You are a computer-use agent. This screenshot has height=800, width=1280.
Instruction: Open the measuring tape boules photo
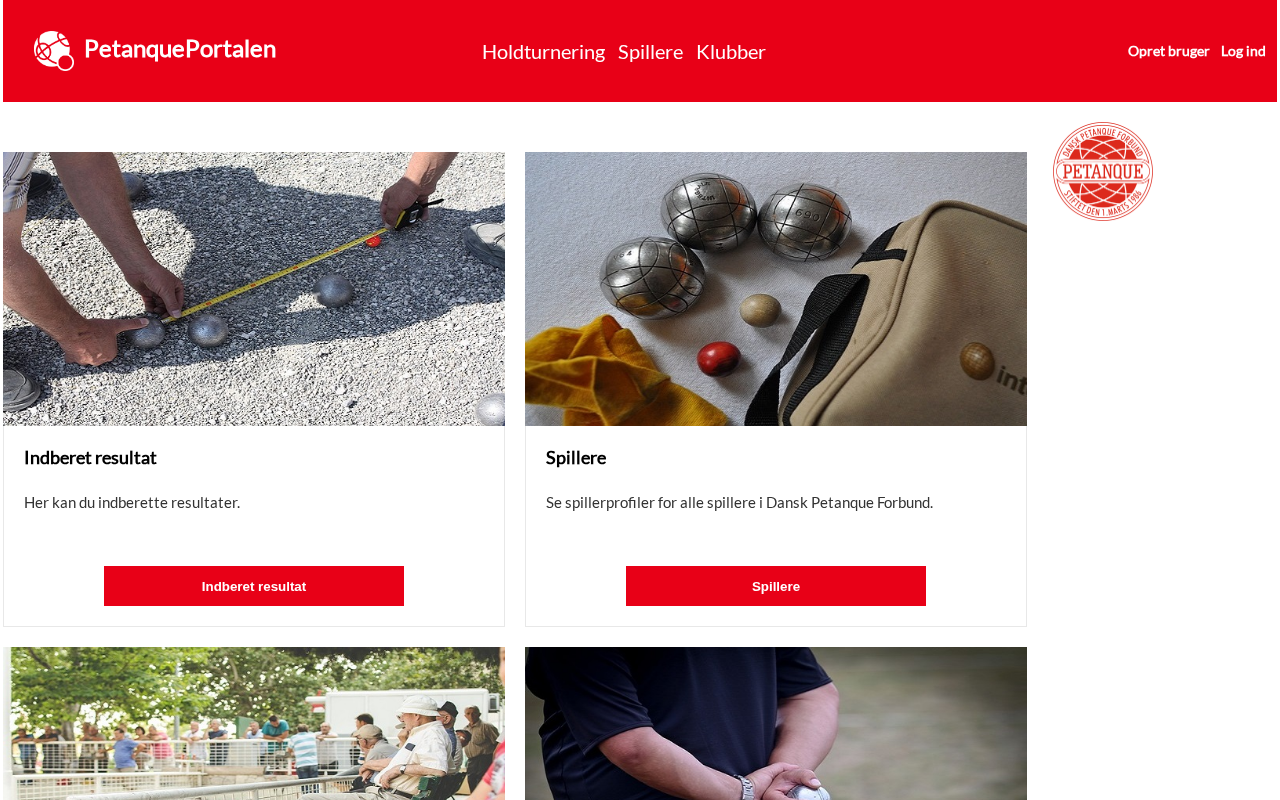click(x=254, y=289)
